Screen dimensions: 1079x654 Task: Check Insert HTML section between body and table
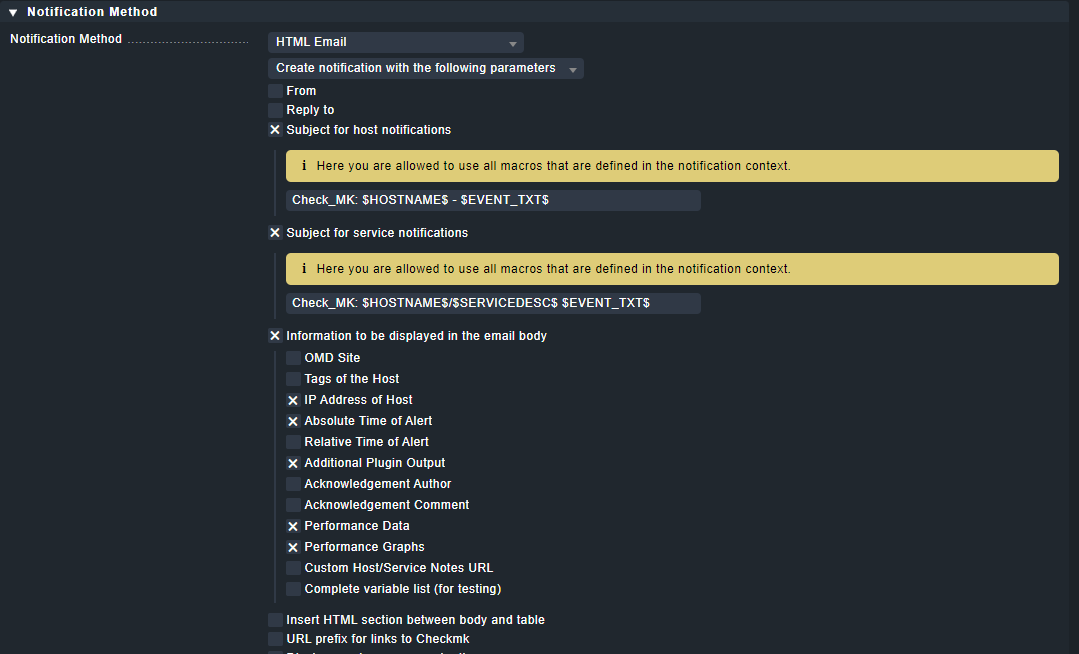275,620
